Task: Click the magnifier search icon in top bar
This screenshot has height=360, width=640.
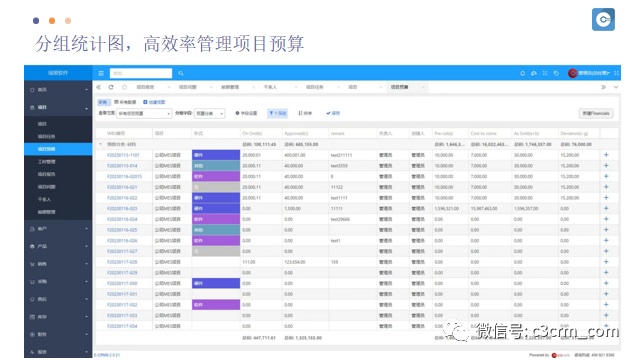Action: (x=181, y=73)
